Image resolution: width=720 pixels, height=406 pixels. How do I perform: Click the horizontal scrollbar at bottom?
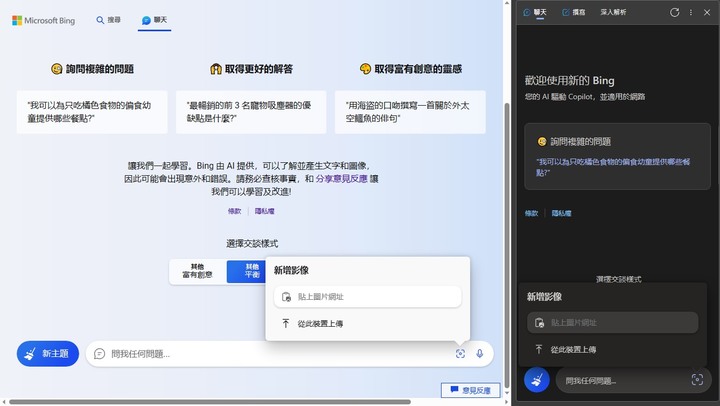[x=210, y=401]
